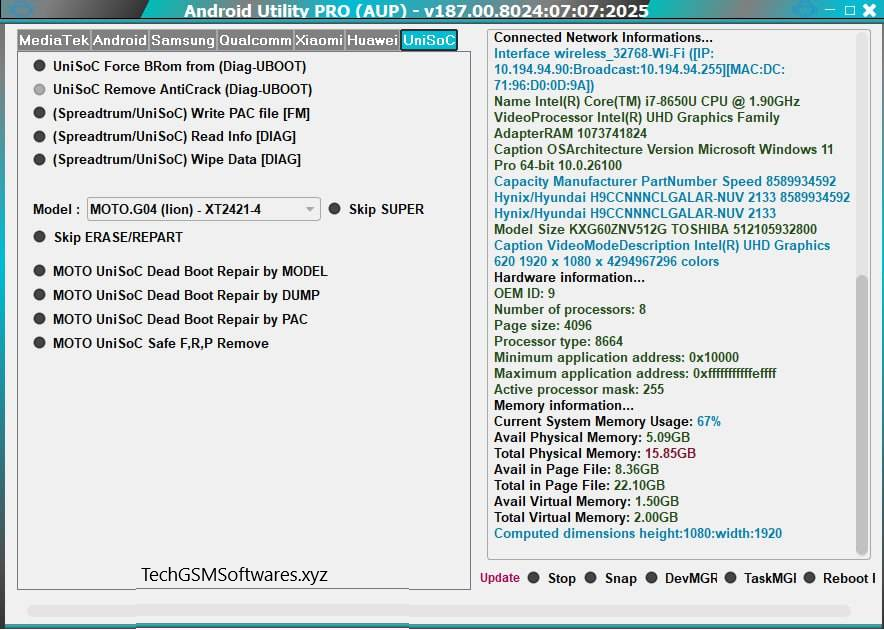Click the 'OEM ID: 9' log line
The image size is (884, 630).
pyautogui.click(x=524, y=293)
